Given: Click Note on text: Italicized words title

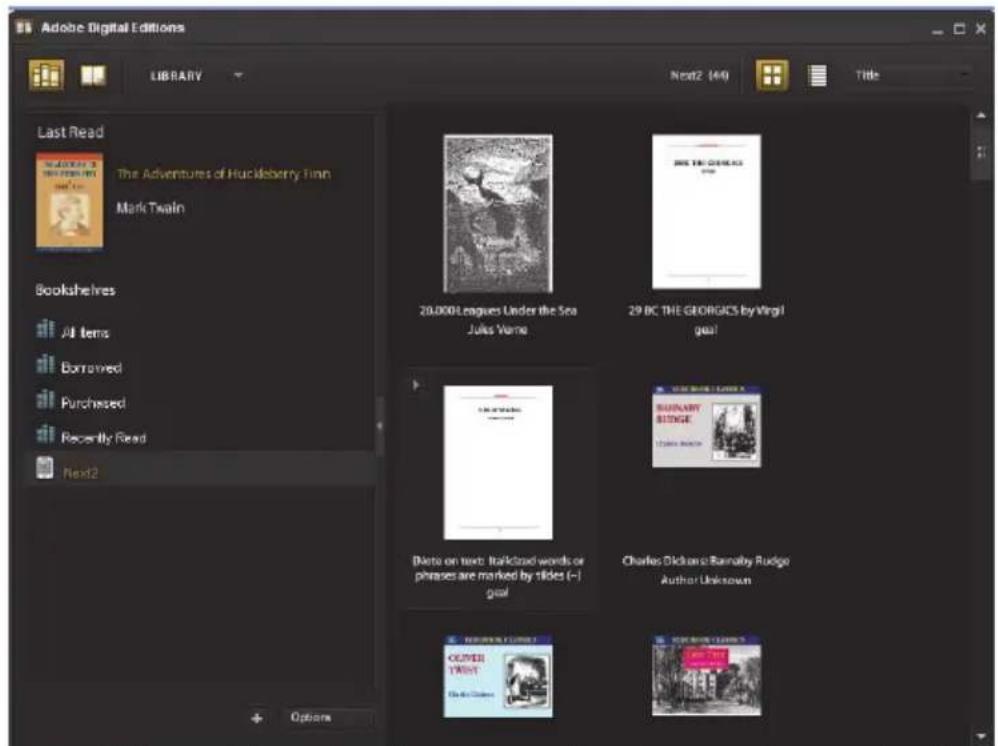Looking at the screenshot, I should tap(498, 568).
